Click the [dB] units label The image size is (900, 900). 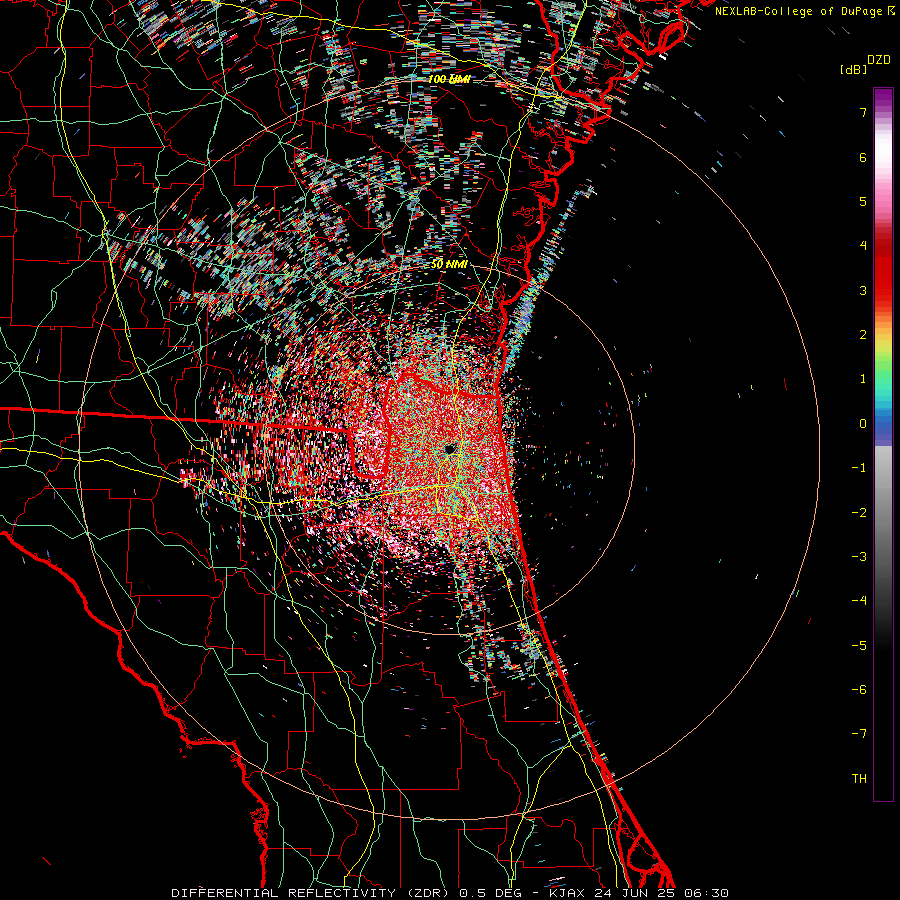[x=854, y=69]
